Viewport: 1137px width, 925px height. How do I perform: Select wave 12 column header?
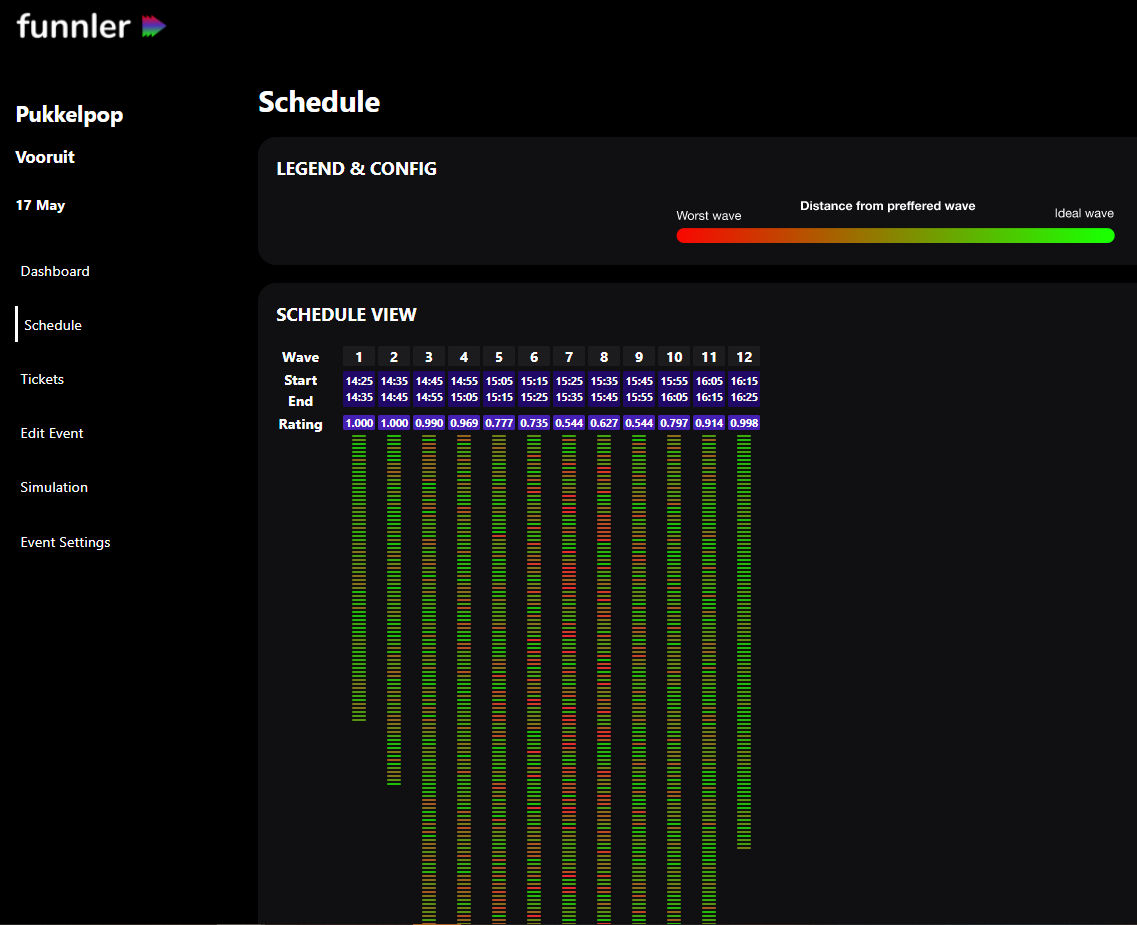744,357
